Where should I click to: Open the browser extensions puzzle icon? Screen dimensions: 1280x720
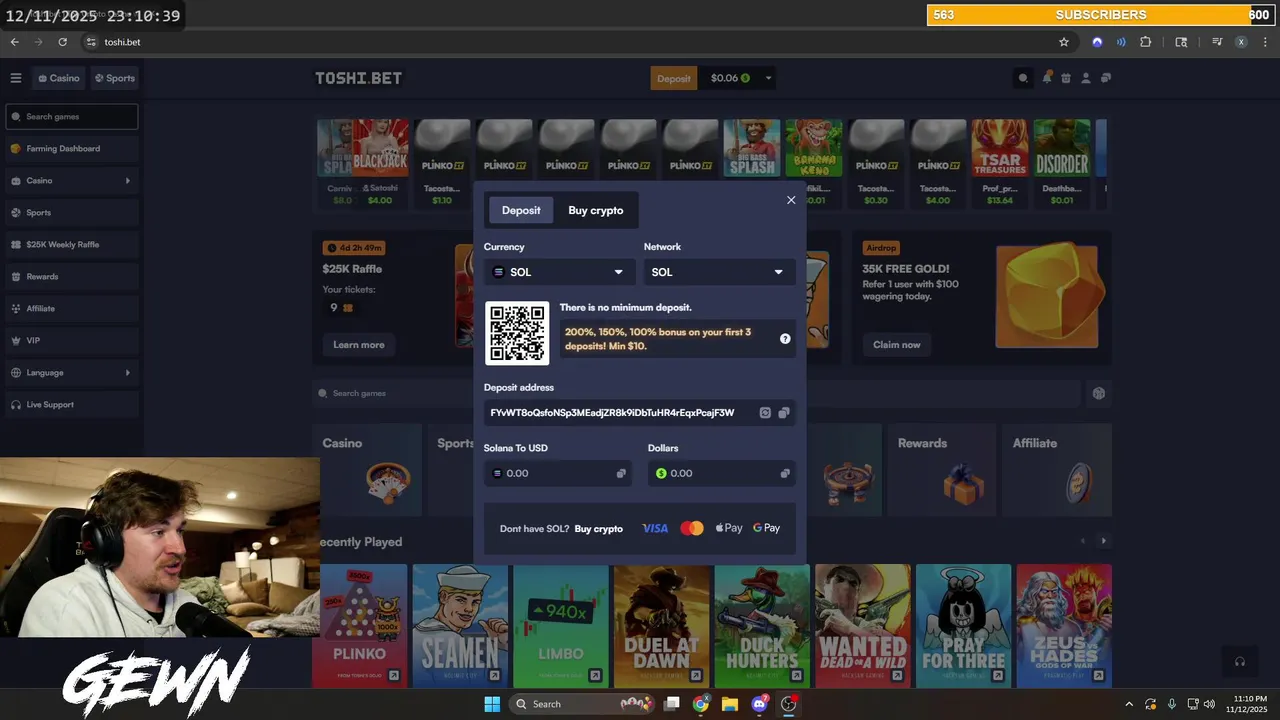[1146, 42]
